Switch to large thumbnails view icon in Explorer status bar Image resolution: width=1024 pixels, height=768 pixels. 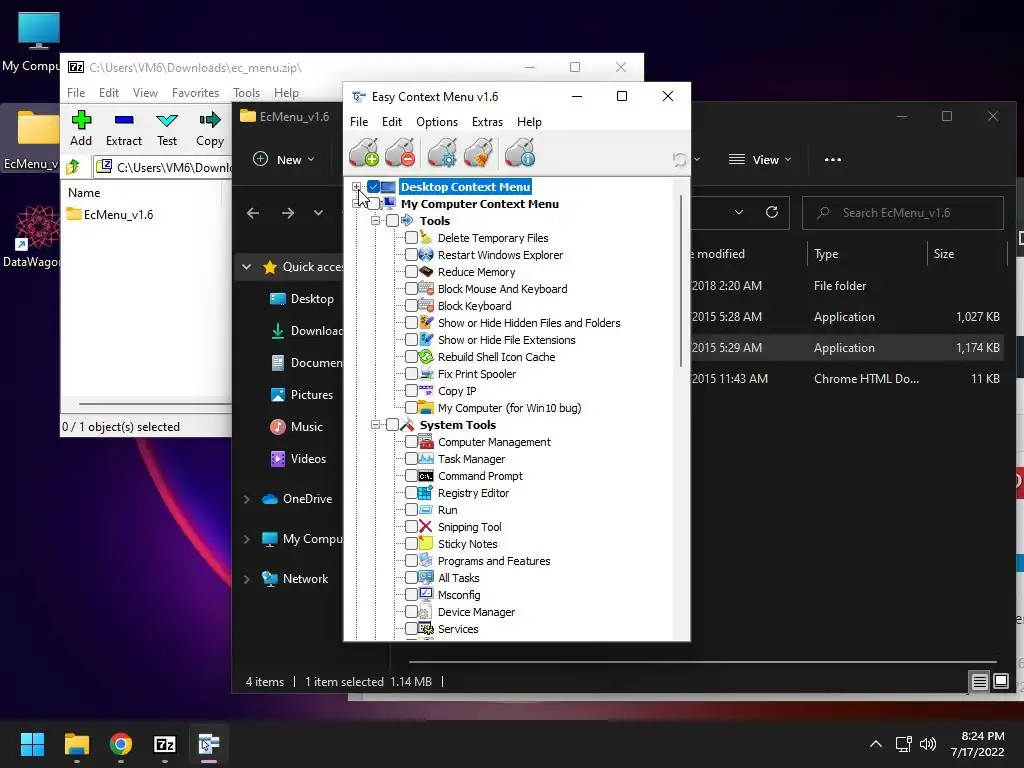(1001, 682)
